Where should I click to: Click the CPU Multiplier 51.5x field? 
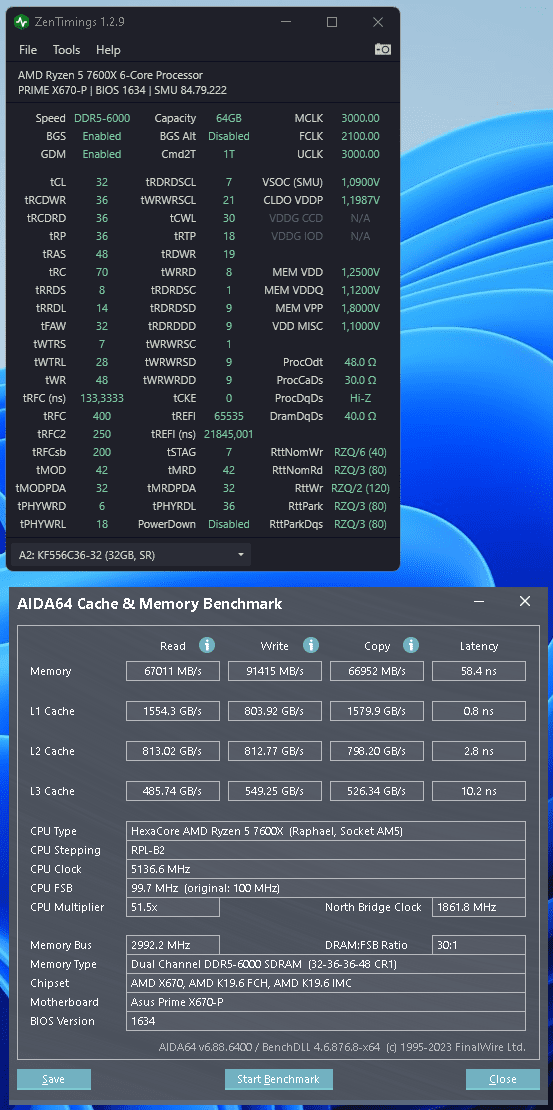pos(173,907)
